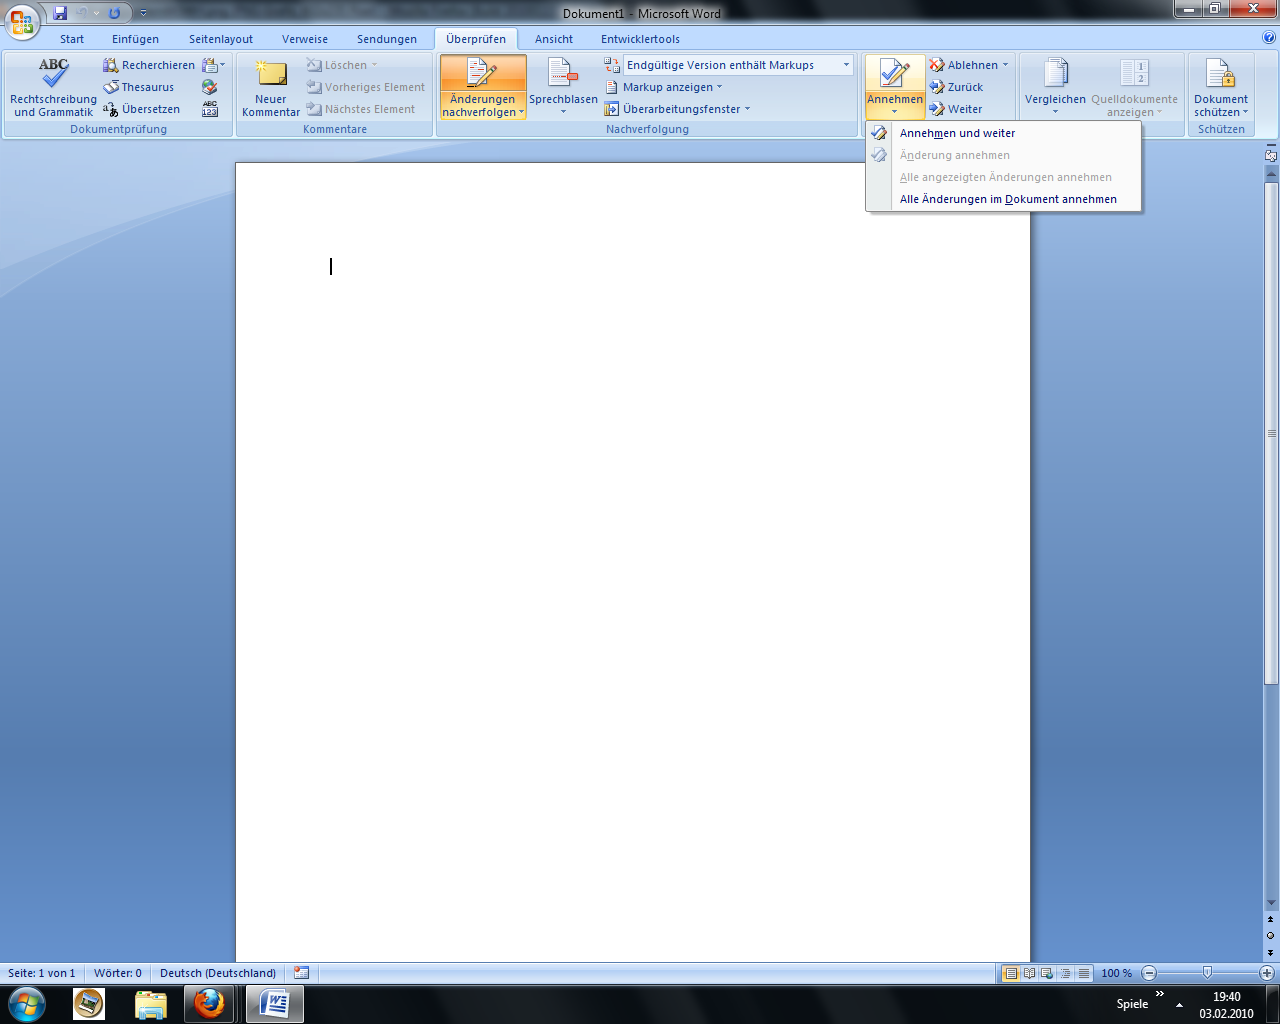Open the Dokument schützen menu
Image resolution: width=1280 pixels, height=1024 pixels.
(x=1221, y=87)
